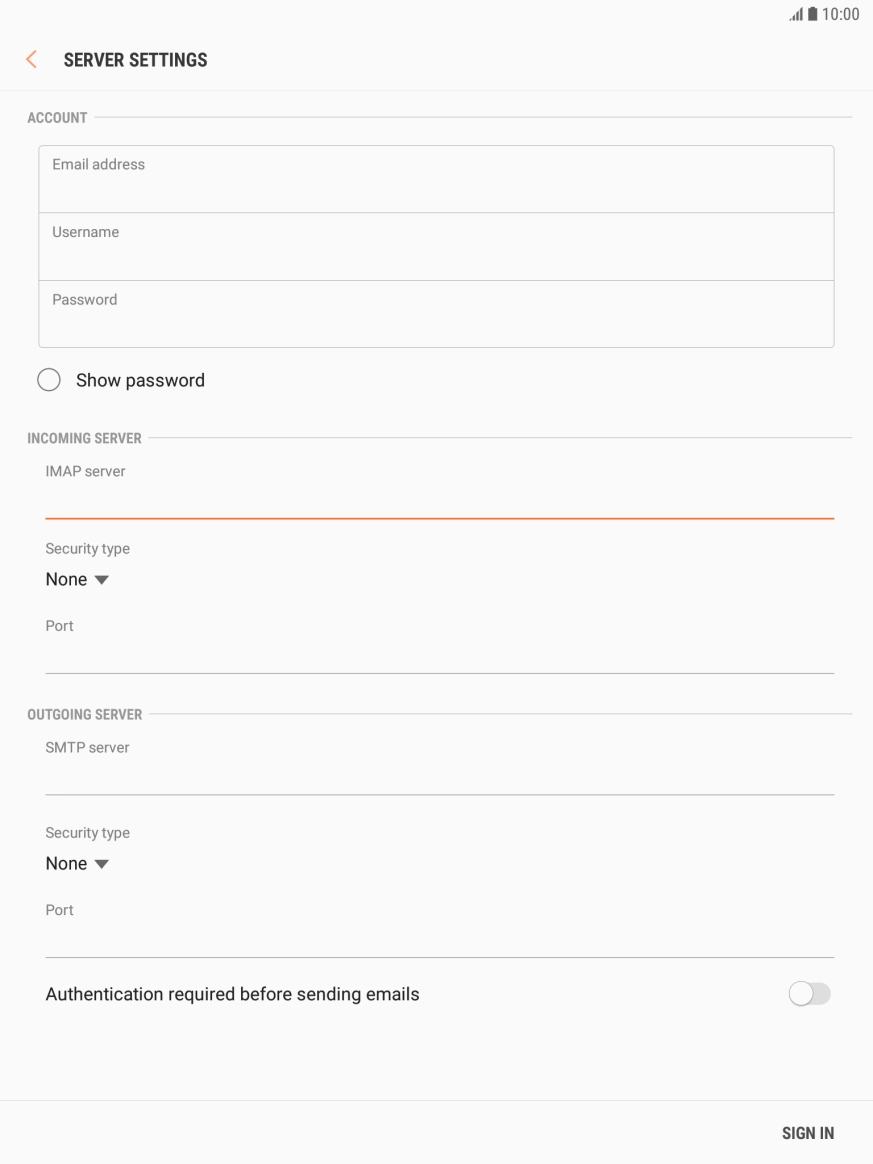The height and width of the screenshot is (1164, 873).
Task: Select the Password field
Action: [437, 314]
